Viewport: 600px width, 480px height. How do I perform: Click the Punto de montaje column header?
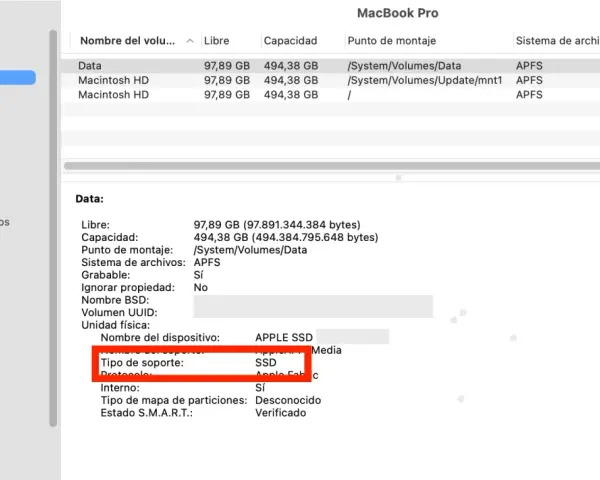pos(391,41)
